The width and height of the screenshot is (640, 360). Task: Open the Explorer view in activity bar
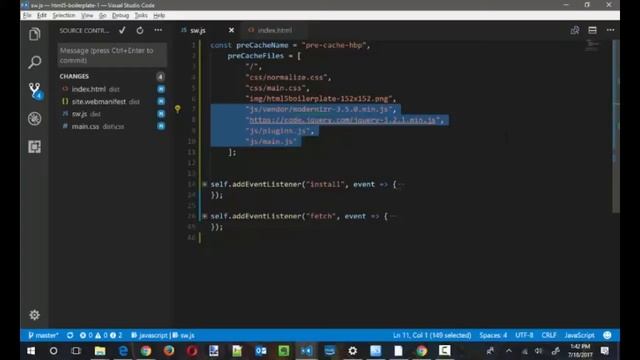35,34
